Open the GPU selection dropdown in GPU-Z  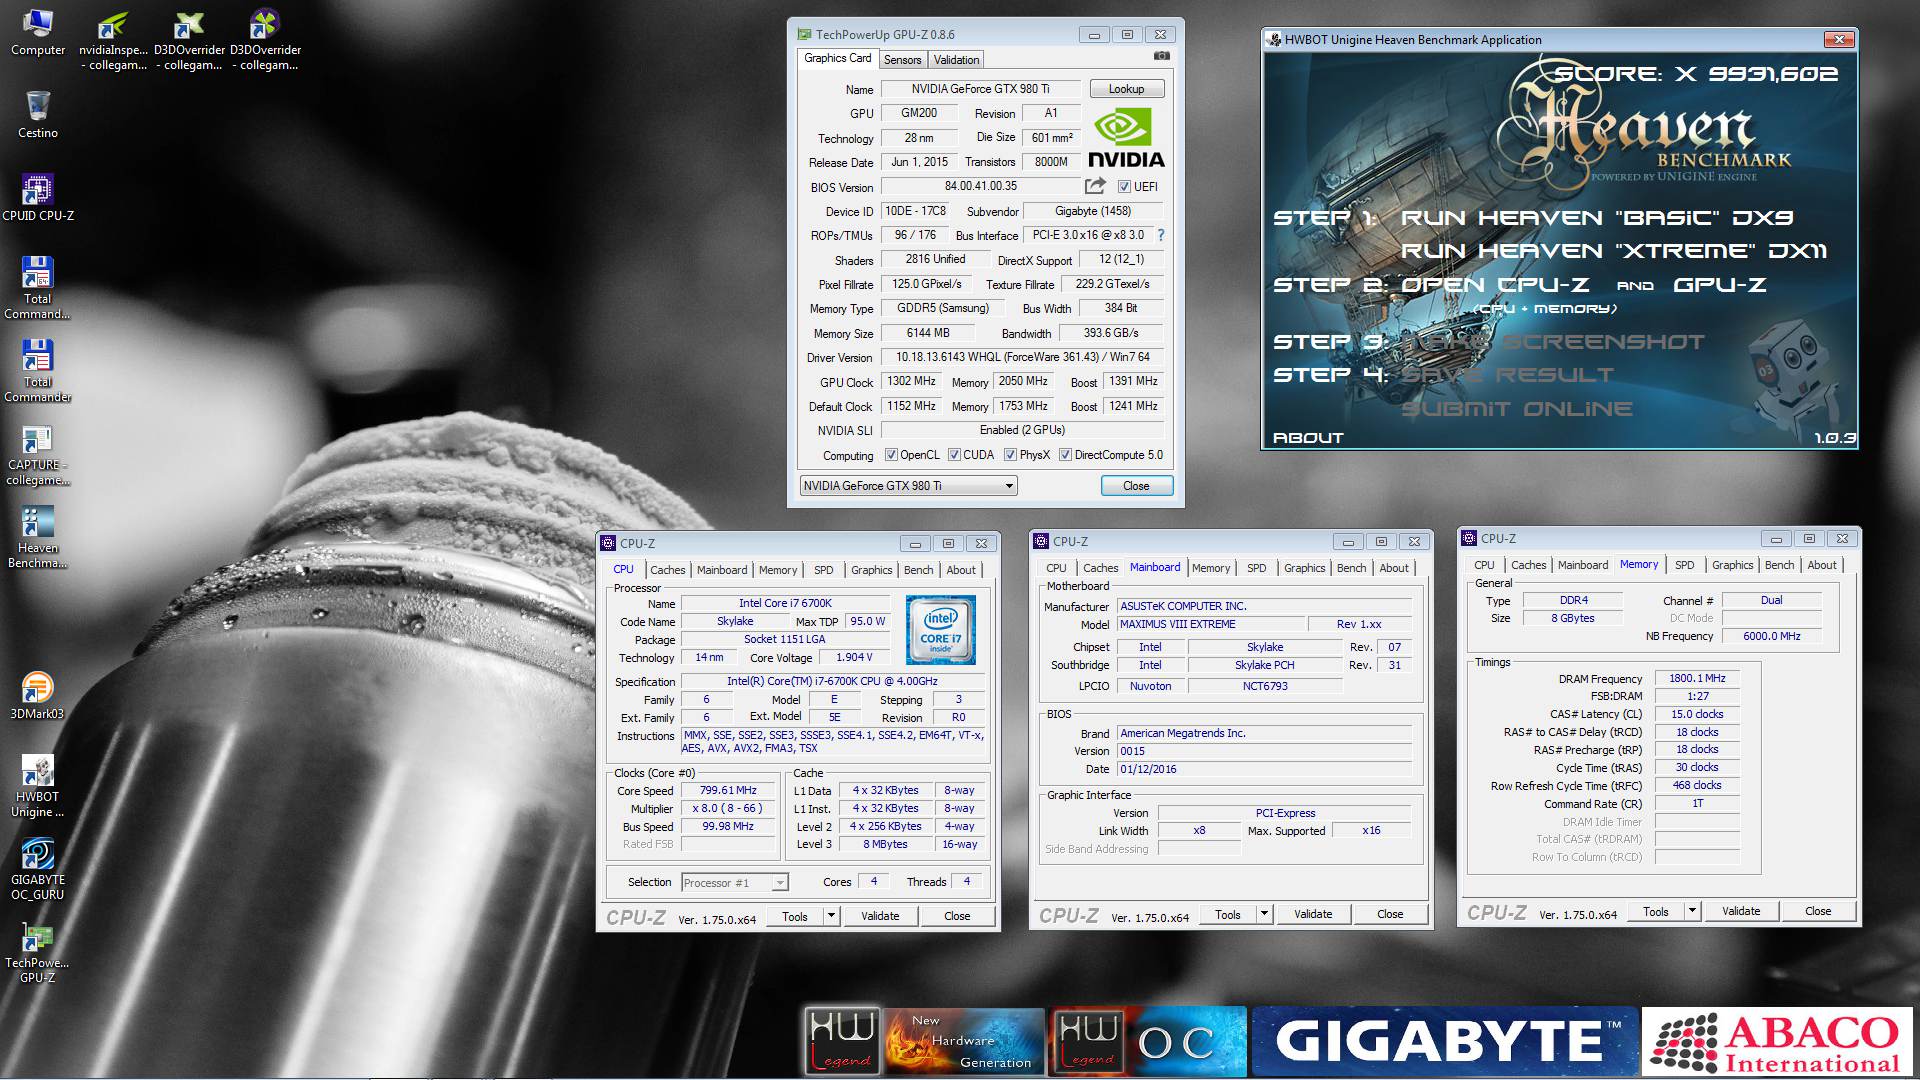(x=908, y=486)
